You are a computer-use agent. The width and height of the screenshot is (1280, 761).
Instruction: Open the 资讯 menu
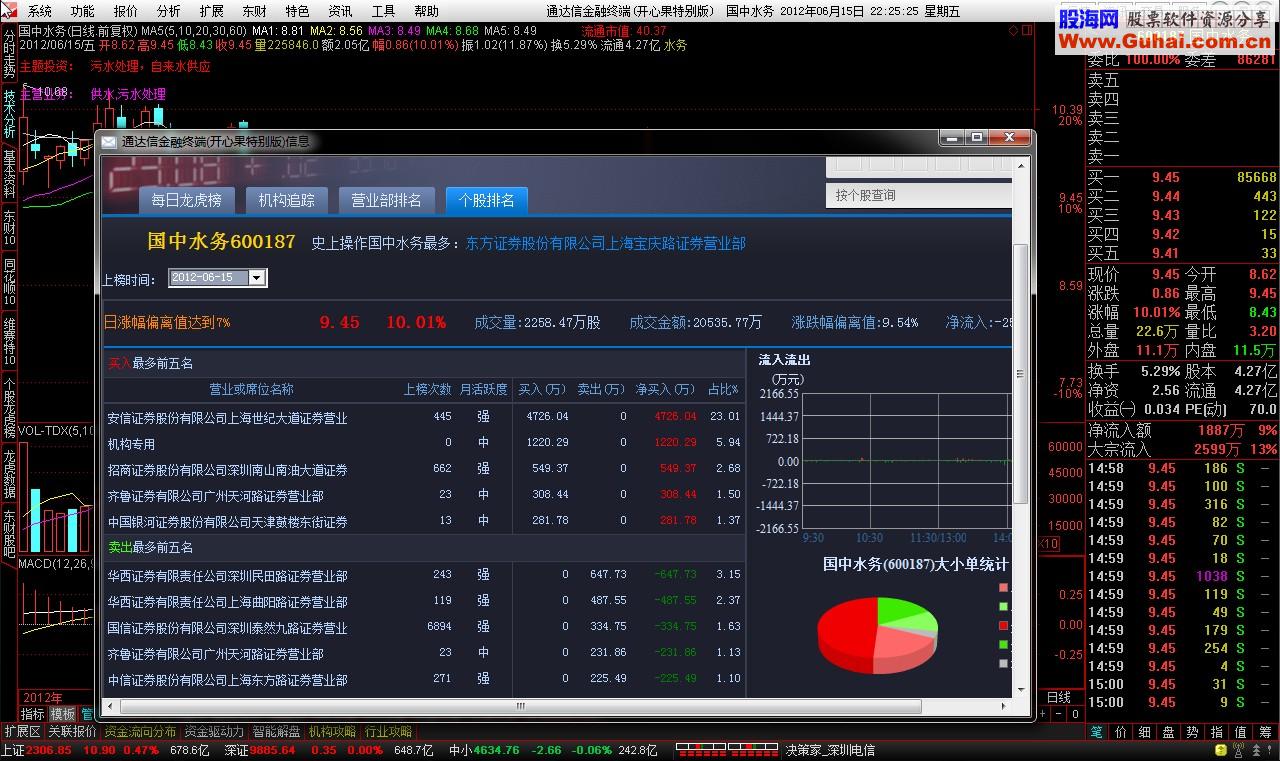pos(341,11)
